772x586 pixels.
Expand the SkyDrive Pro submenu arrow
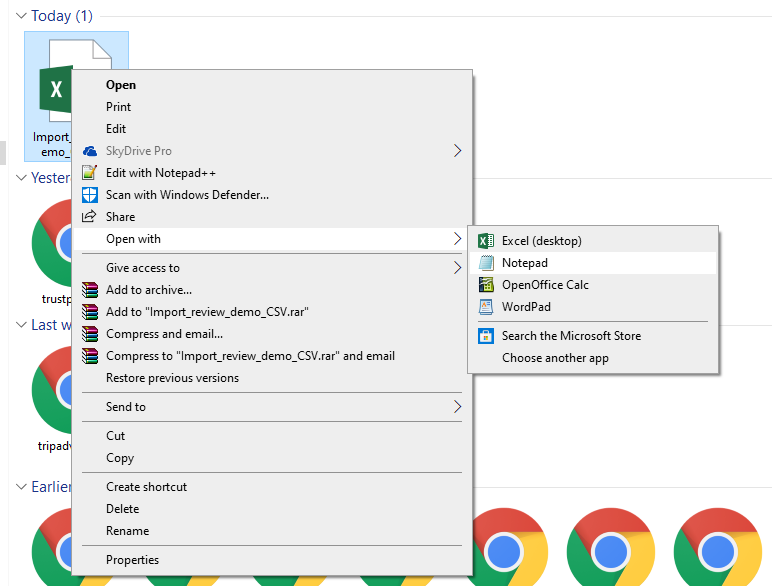coord(457,151)
